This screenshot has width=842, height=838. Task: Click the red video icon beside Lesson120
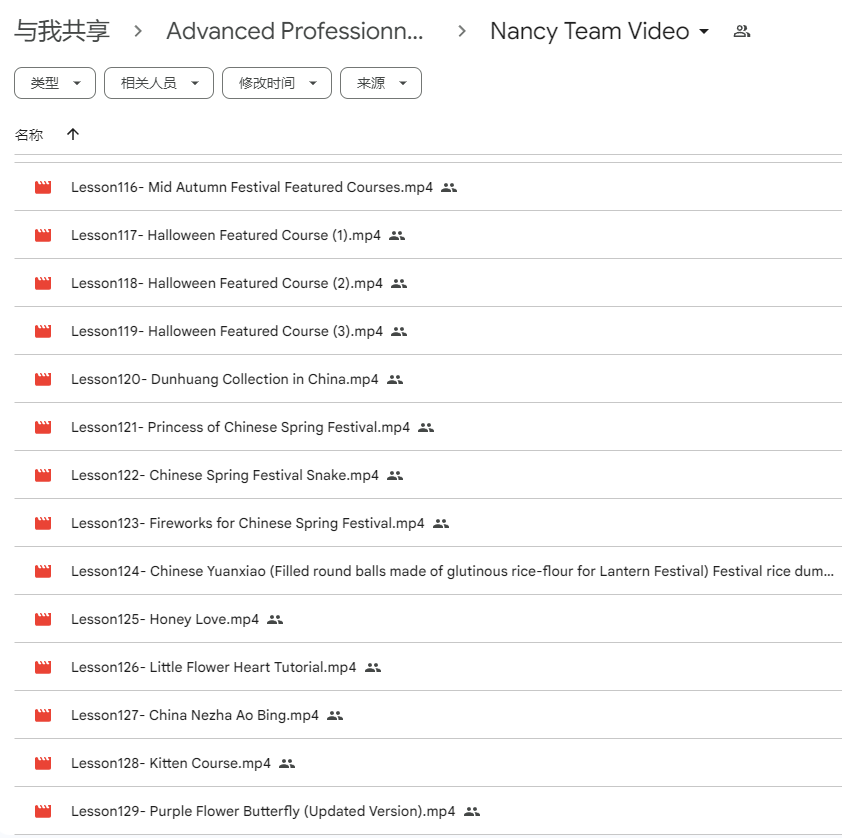pos(43,379)
